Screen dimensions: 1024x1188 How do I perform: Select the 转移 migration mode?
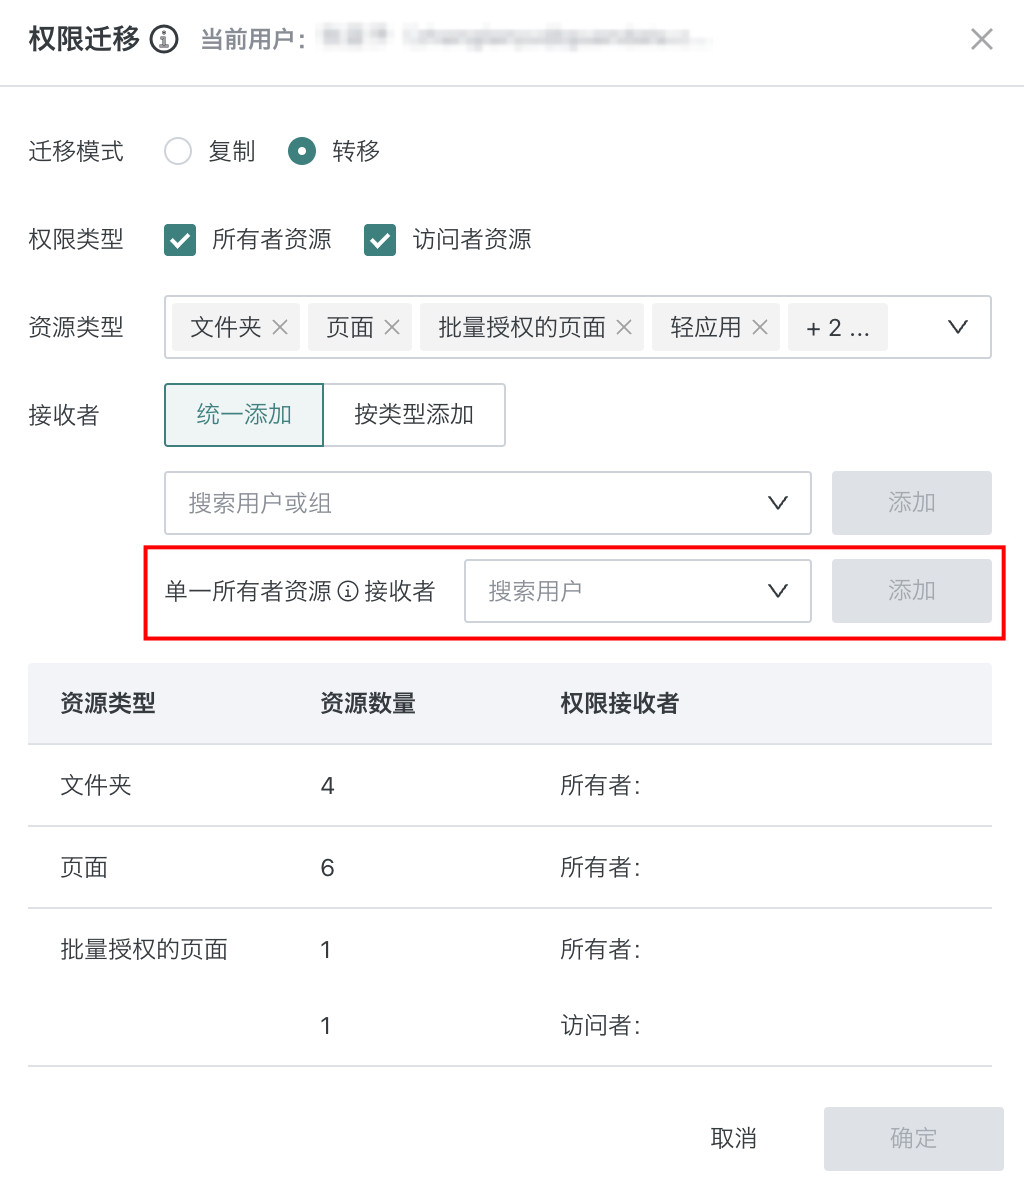pos(302,151)
